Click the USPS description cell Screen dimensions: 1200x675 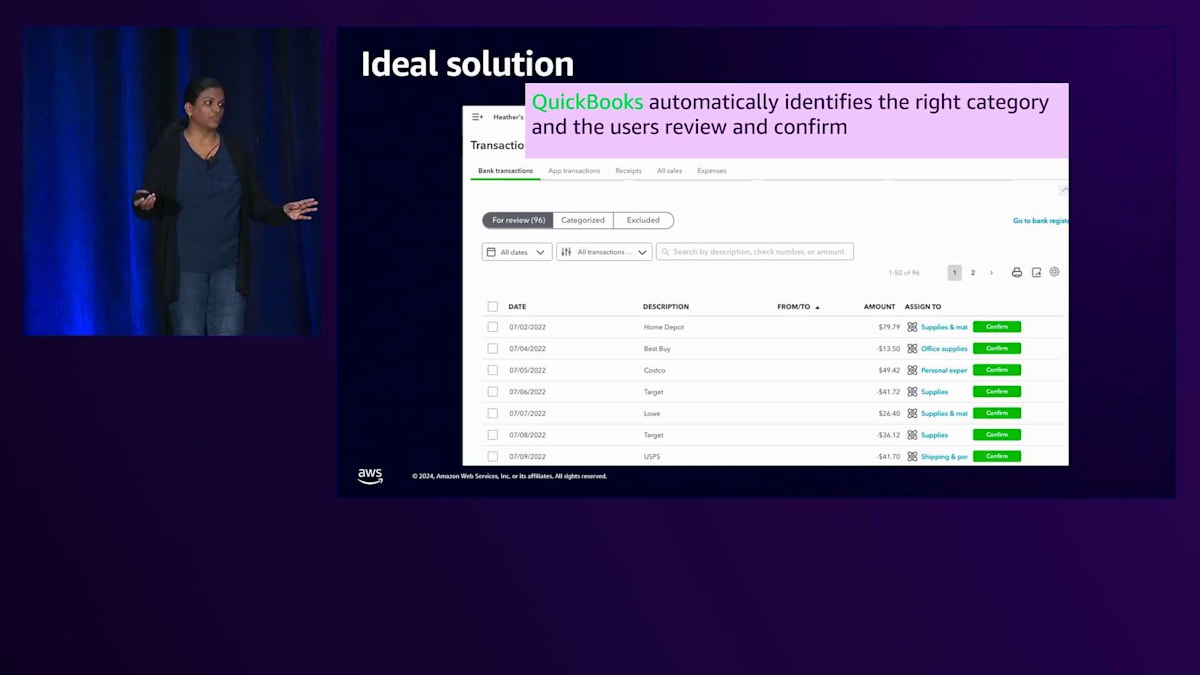pos(652,456)
